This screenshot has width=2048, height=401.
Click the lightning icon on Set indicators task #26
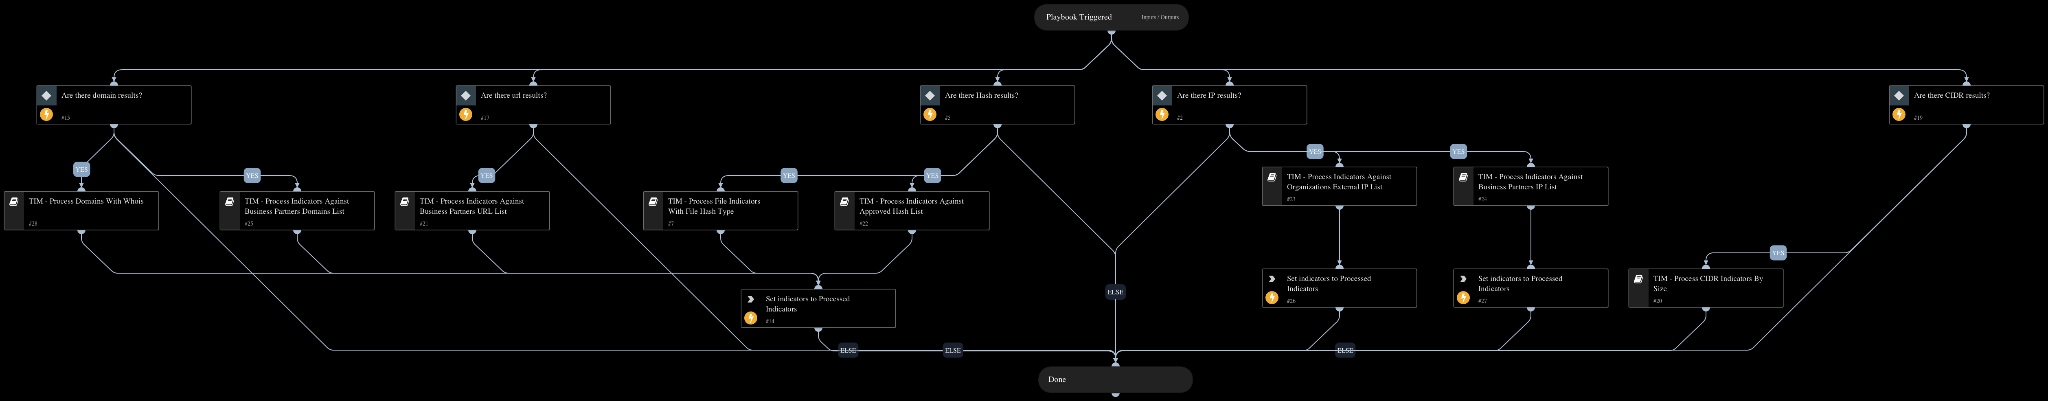(1272, 297)
